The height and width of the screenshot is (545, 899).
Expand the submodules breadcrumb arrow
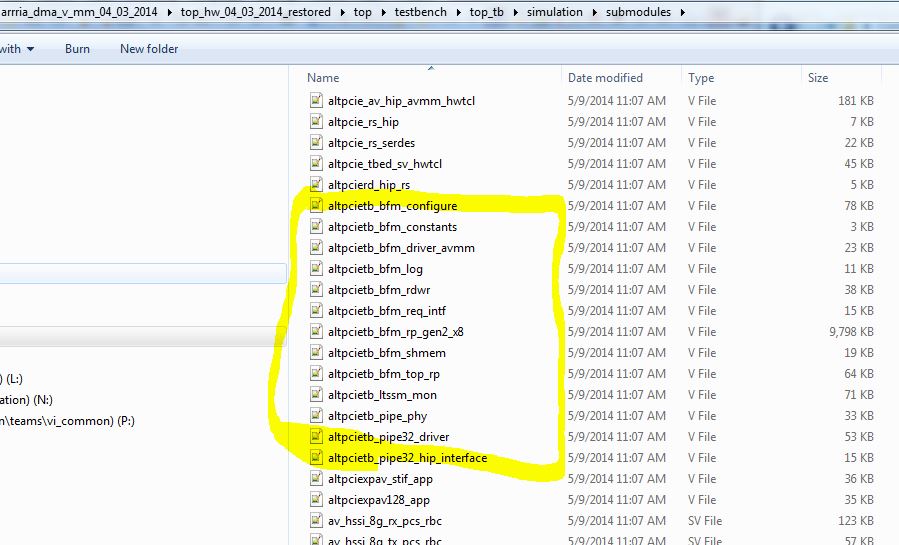pos(681,13)
